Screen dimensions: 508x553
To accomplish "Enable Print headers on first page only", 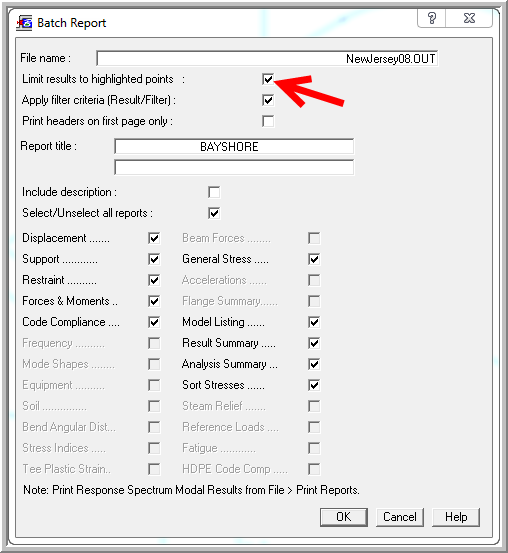I will pos(268,121).
